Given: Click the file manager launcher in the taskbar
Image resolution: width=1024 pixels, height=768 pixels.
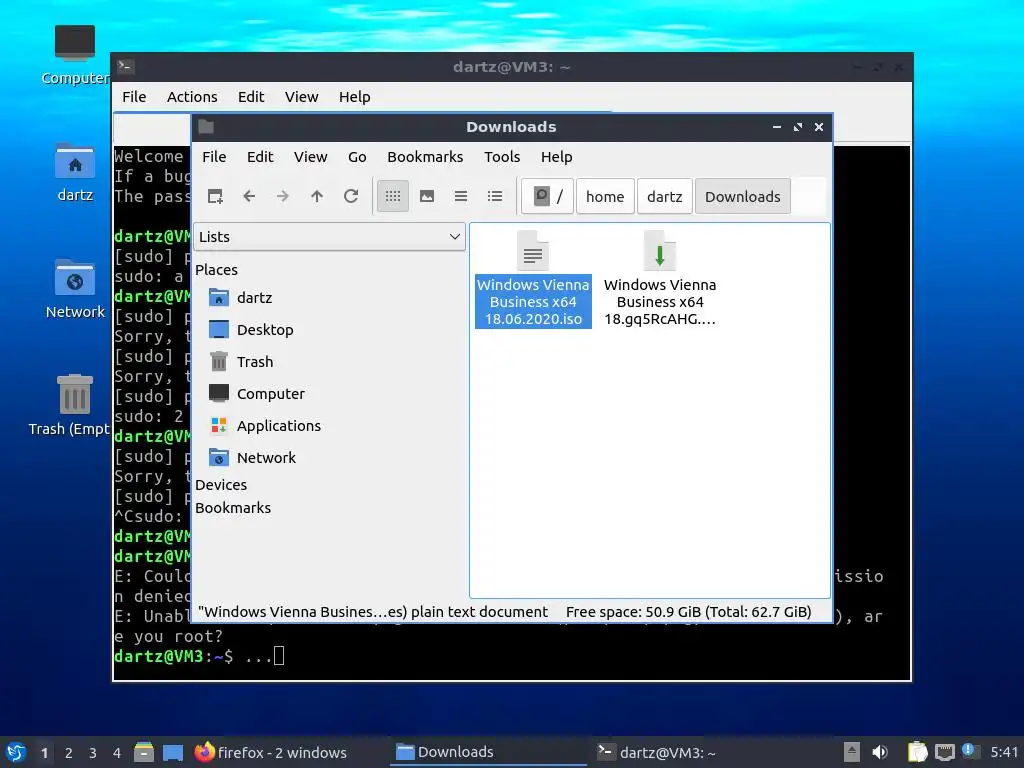Looking at the screenshot, I should coord(144,752).
